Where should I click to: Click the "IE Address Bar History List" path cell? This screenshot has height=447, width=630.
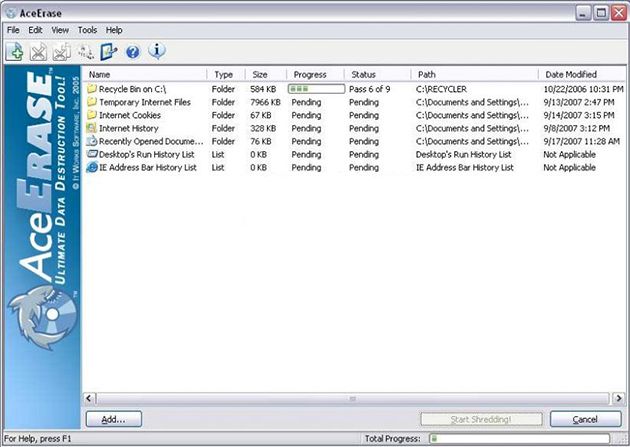[464, 167]
